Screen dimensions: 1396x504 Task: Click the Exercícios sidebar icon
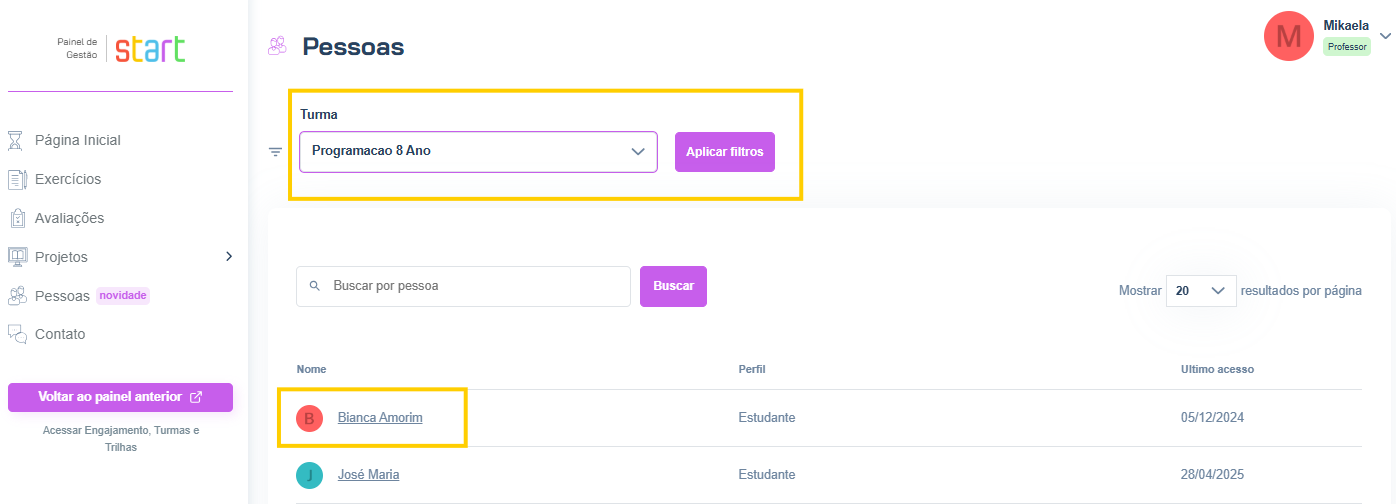[x=16, y=179]
